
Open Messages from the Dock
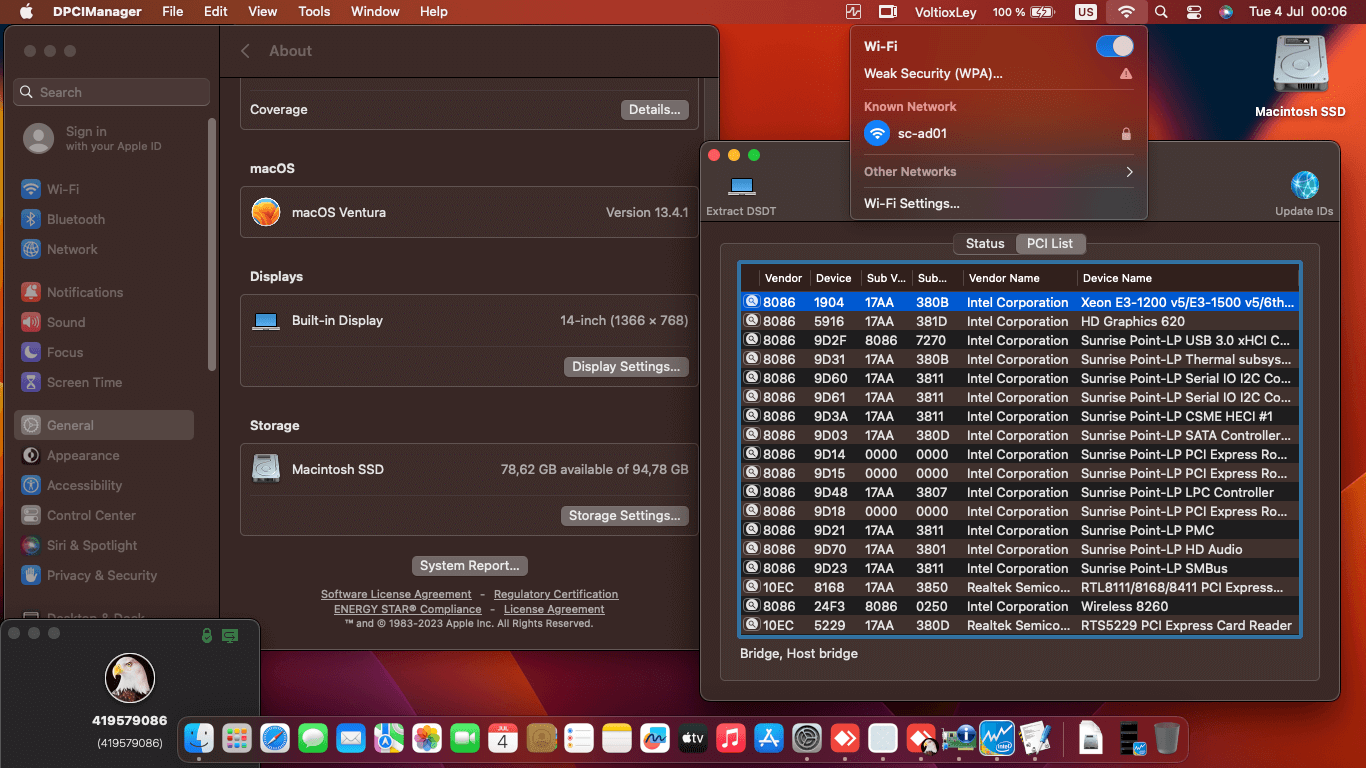[313, 739]
